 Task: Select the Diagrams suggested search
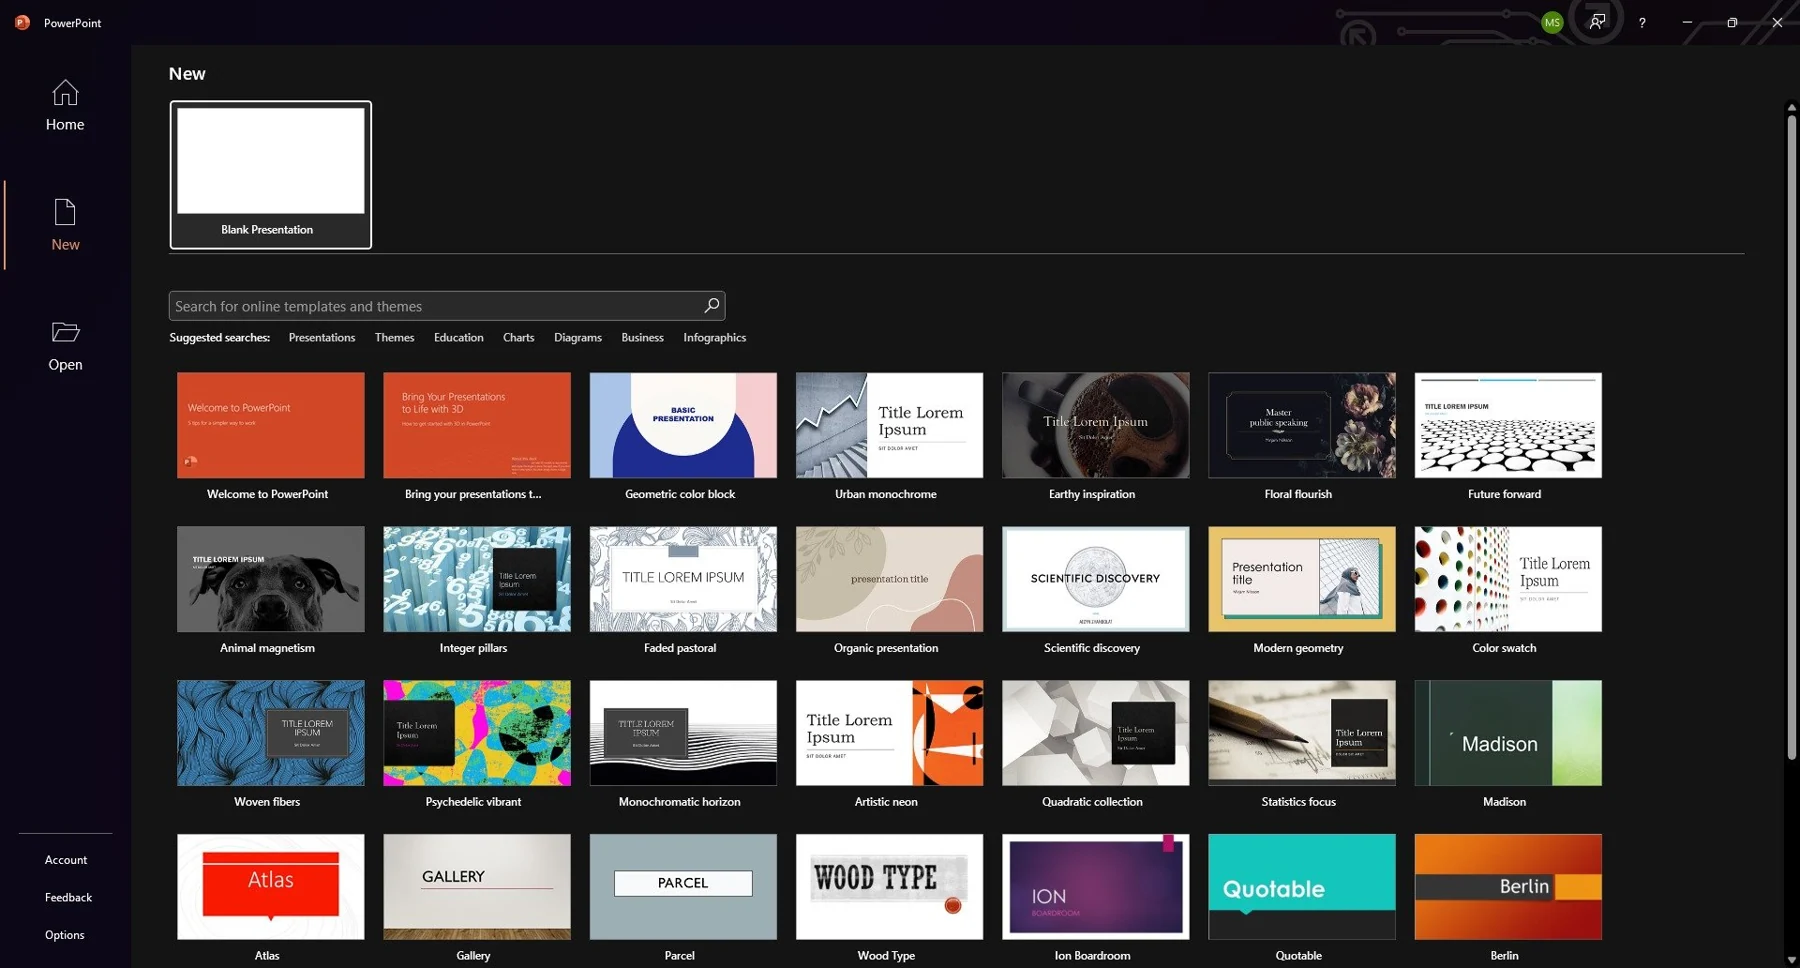pyautogui.click(x=578, y=338)
